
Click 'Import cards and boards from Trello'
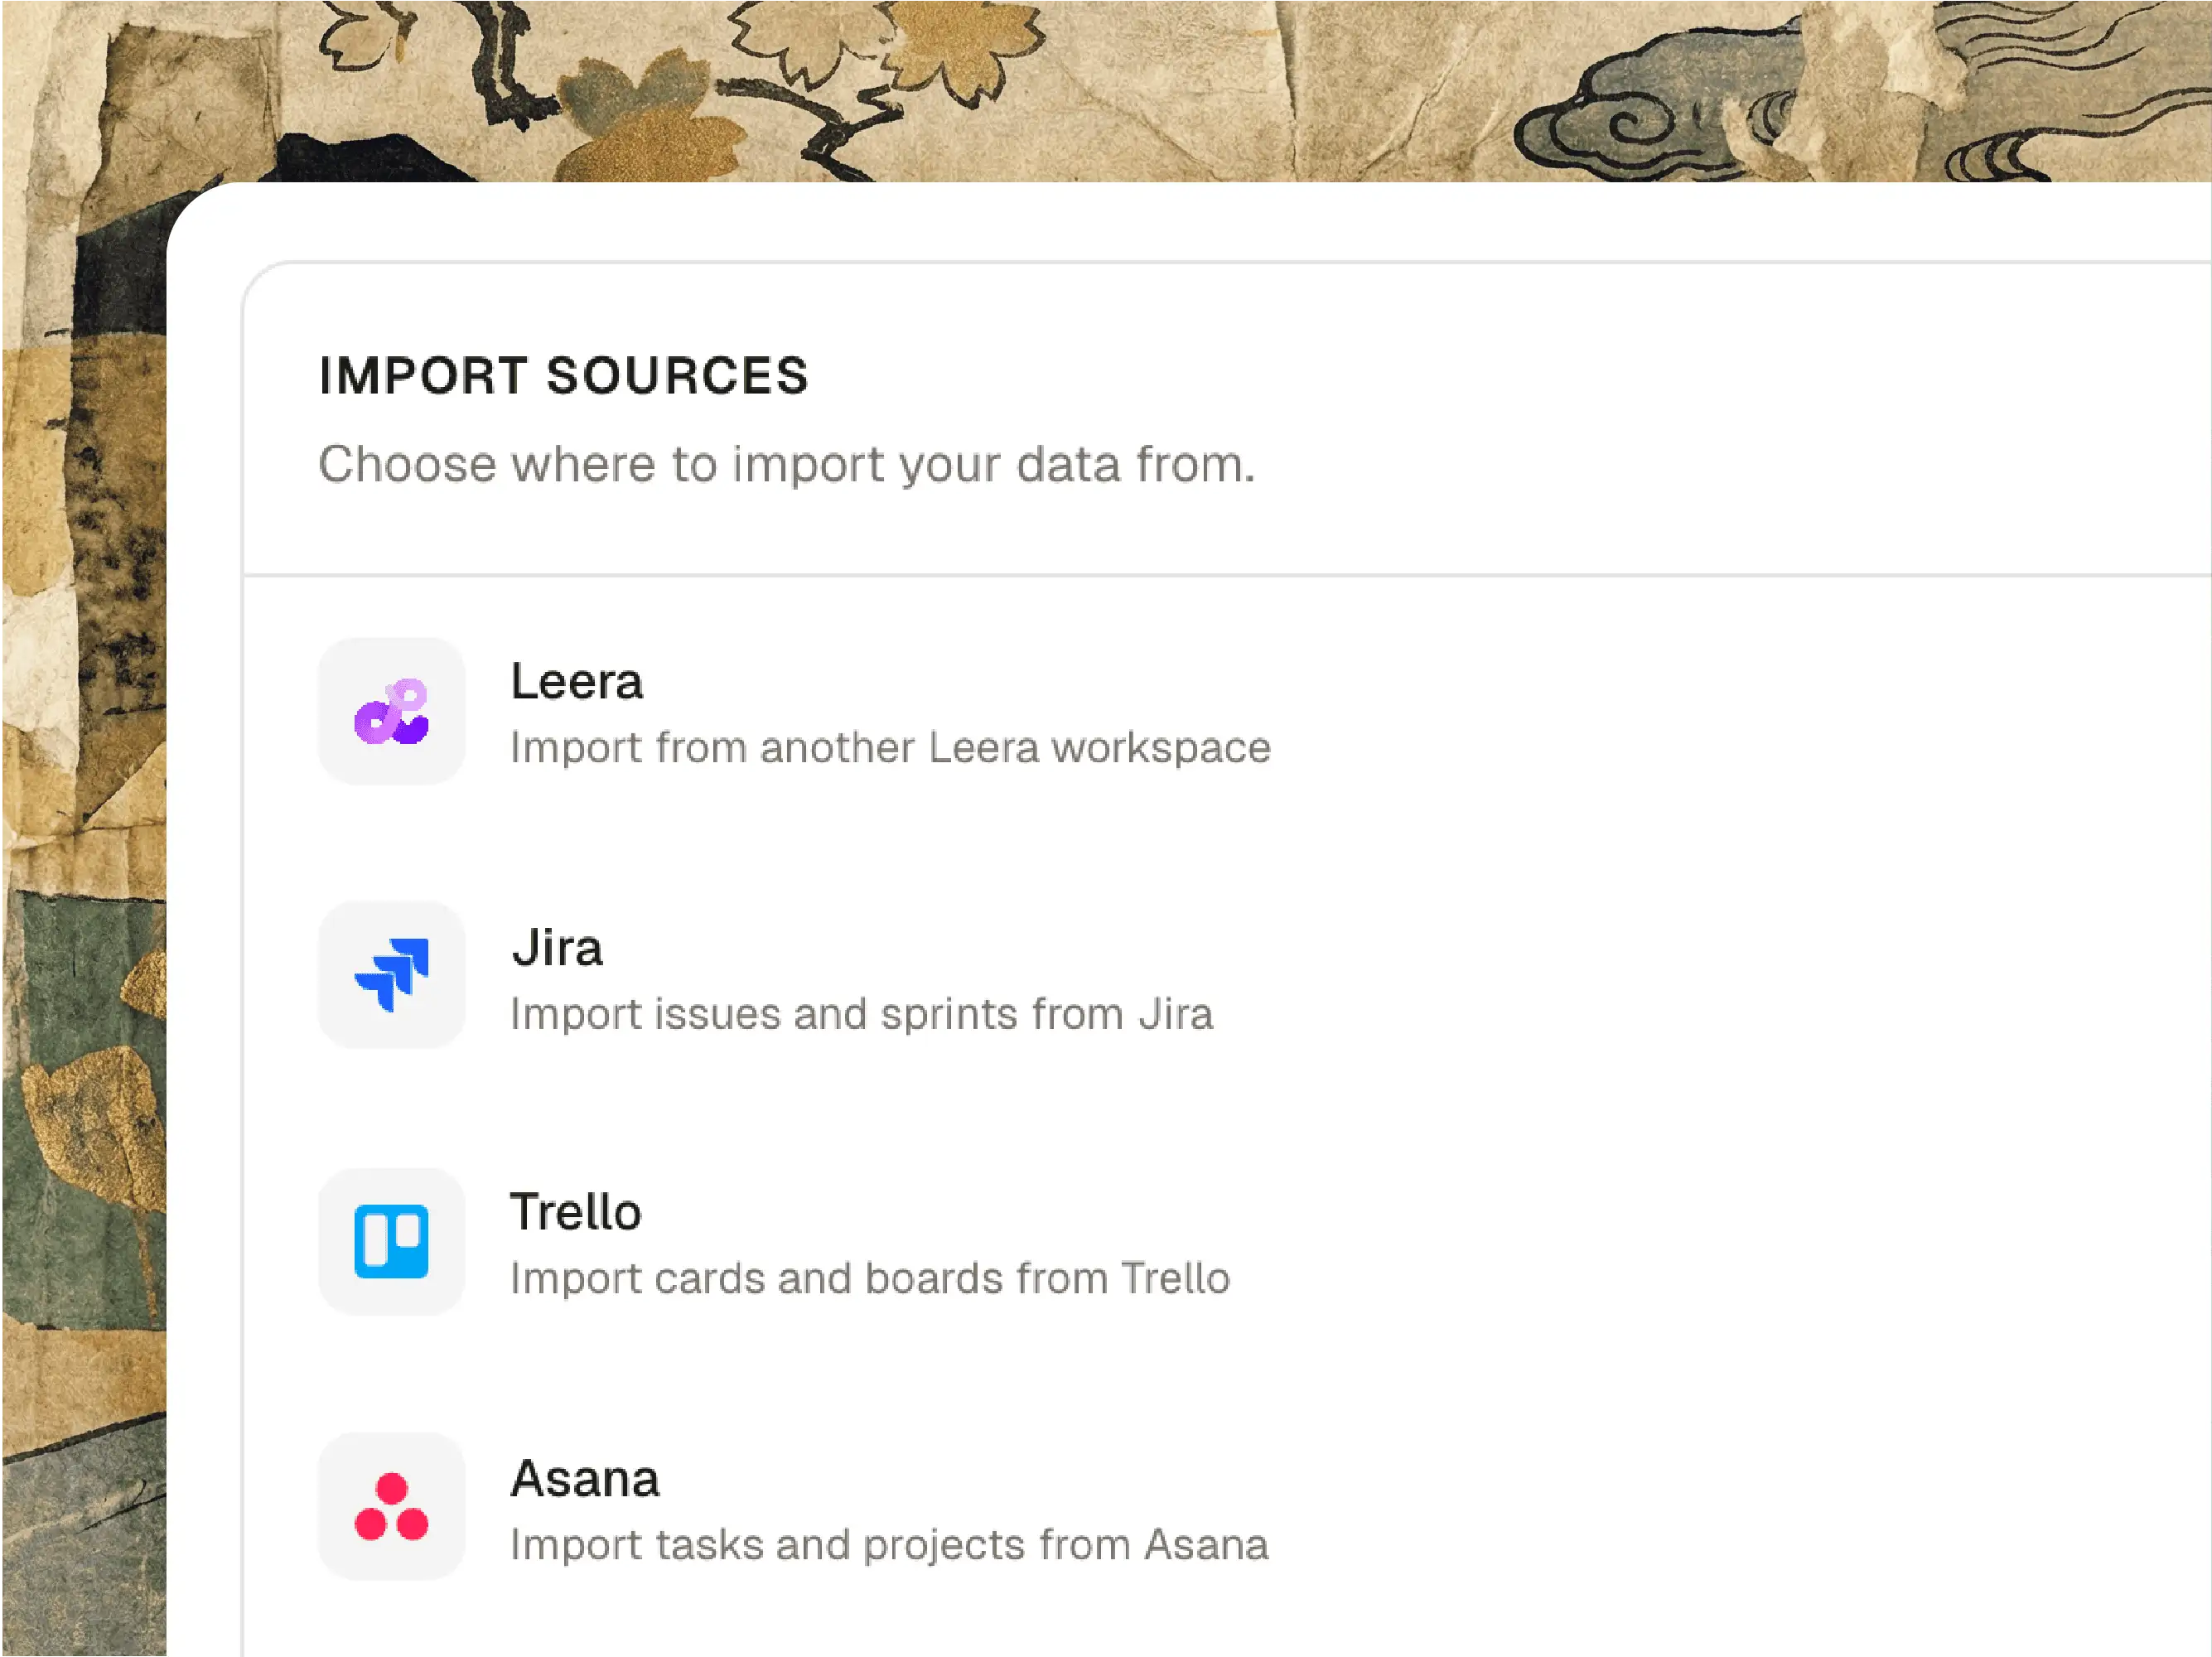(x=869, y=1279)
